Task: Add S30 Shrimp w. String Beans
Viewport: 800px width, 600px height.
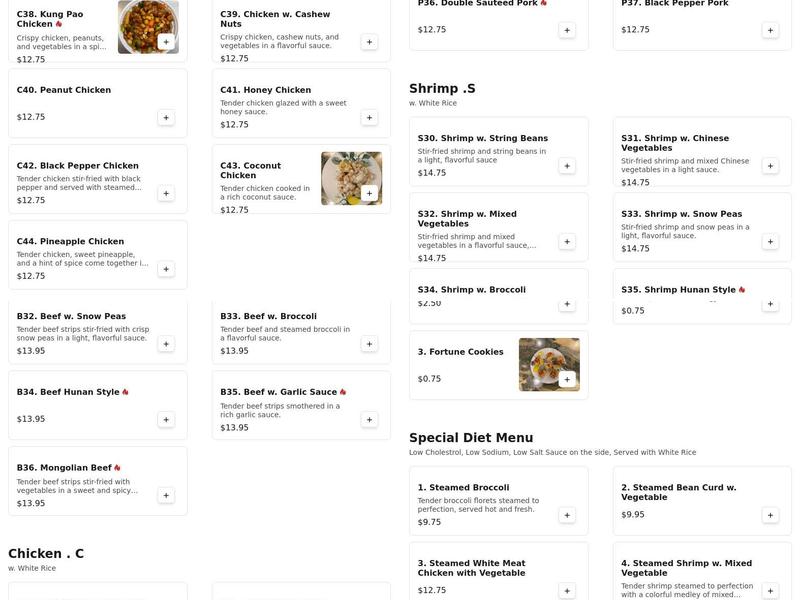Action: [x=567, y=166]
